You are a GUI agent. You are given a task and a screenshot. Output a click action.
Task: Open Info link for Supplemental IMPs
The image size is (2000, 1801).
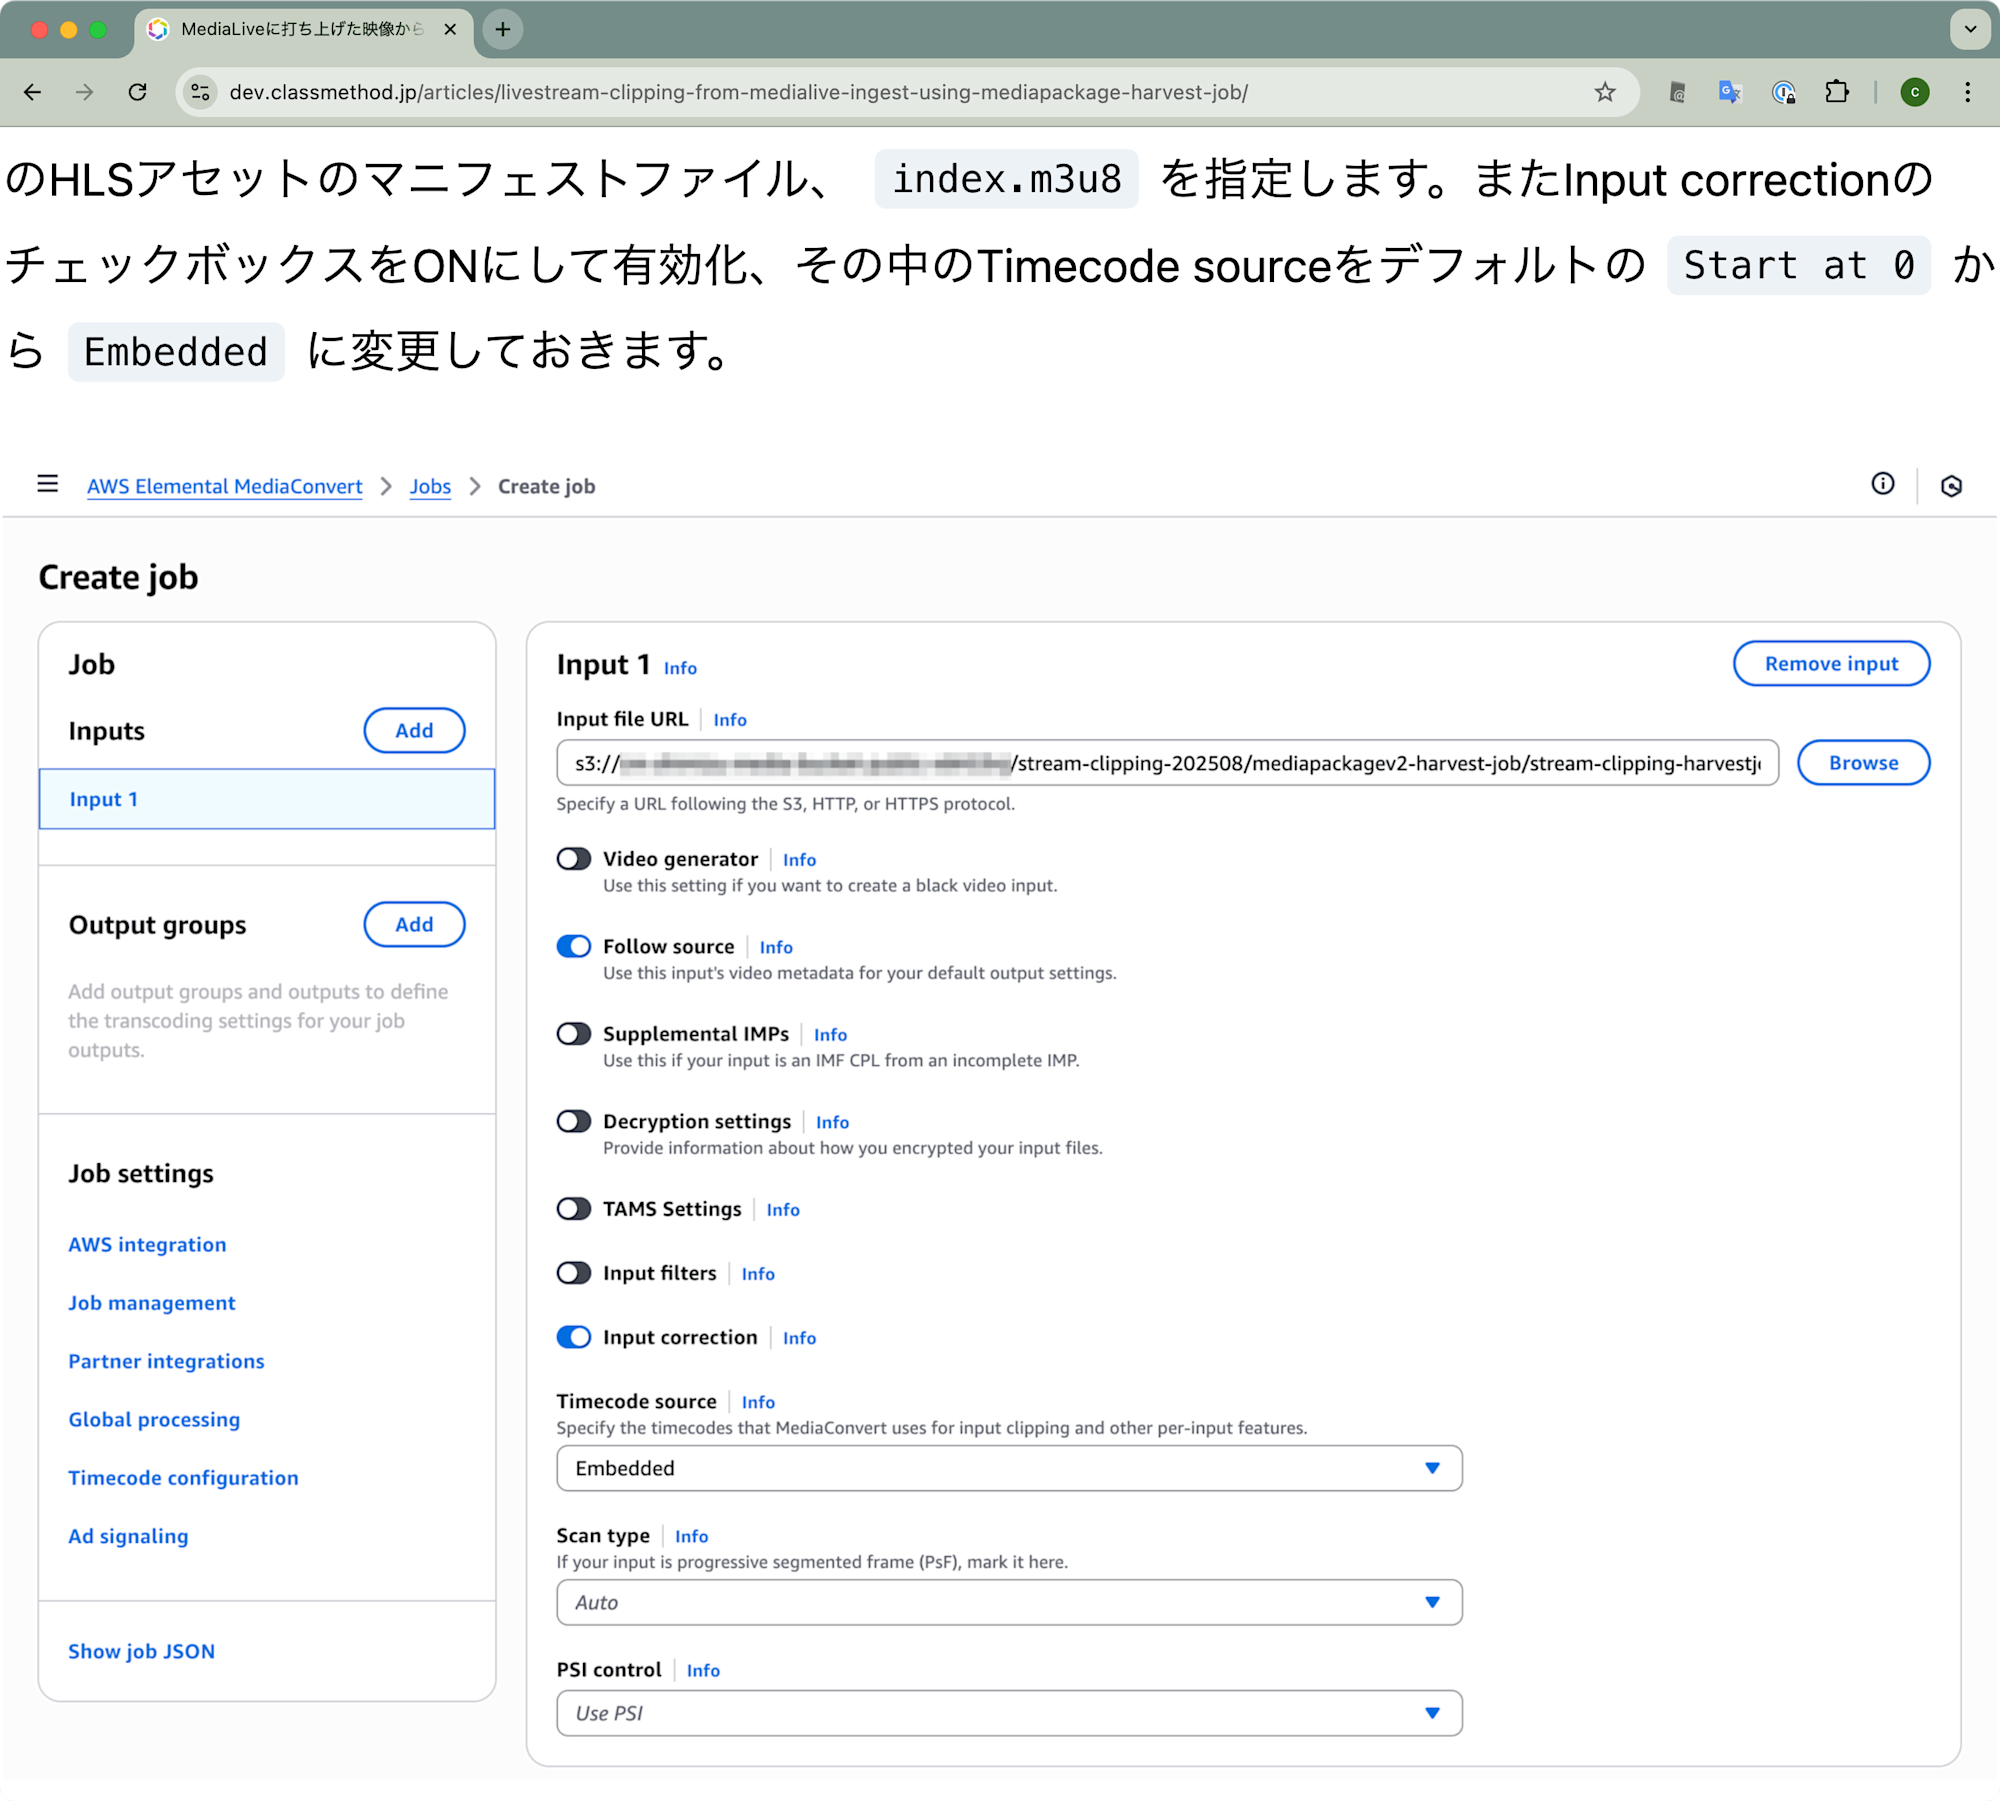point(830,1035)
